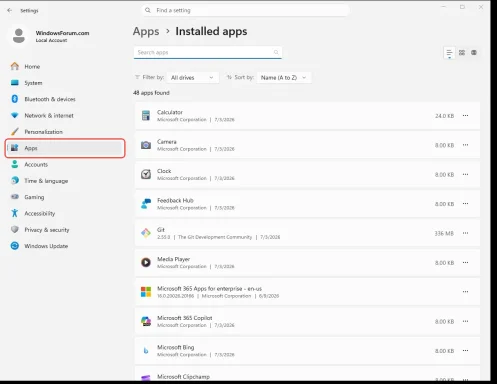This screenshot has width=497, height=384.
Task: Select the Git app name
Action: click(161, 230)
